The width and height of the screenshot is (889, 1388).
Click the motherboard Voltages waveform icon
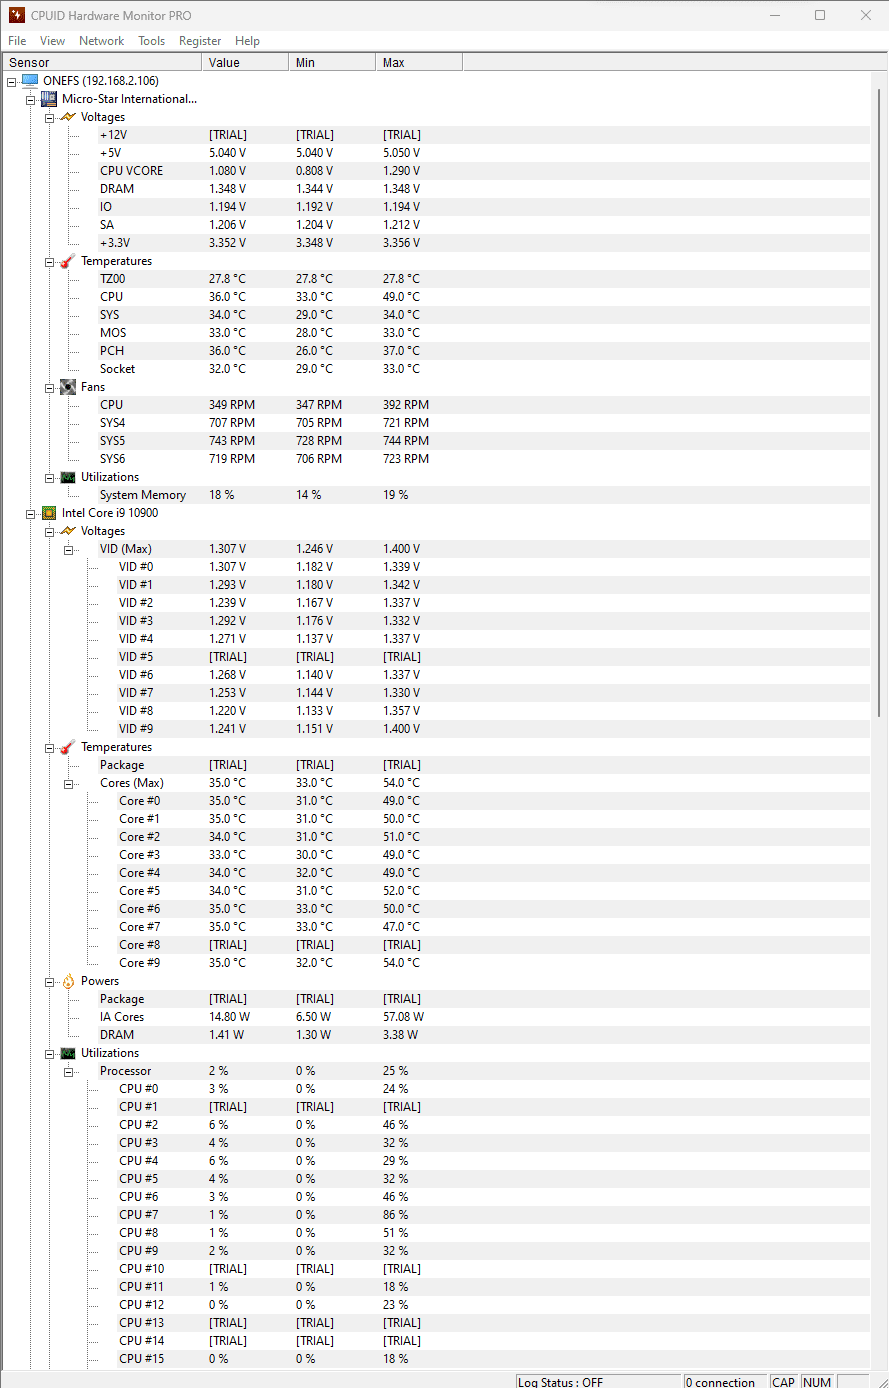click(x=68, y=117)
